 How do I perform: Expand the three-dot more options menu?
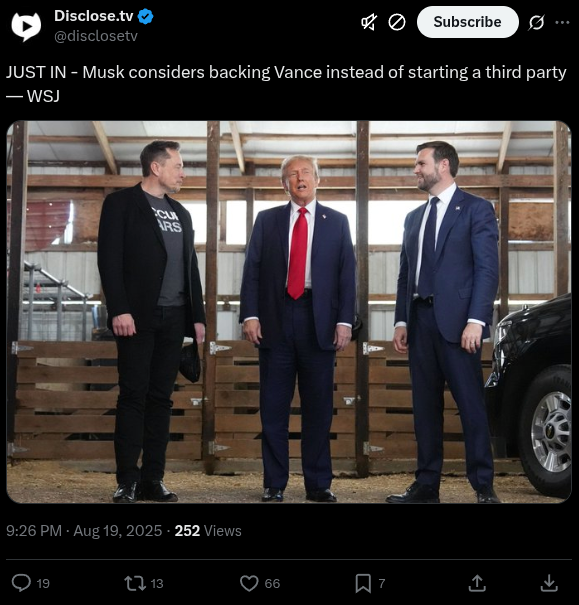pyautogui.click(x=562, y=22)
